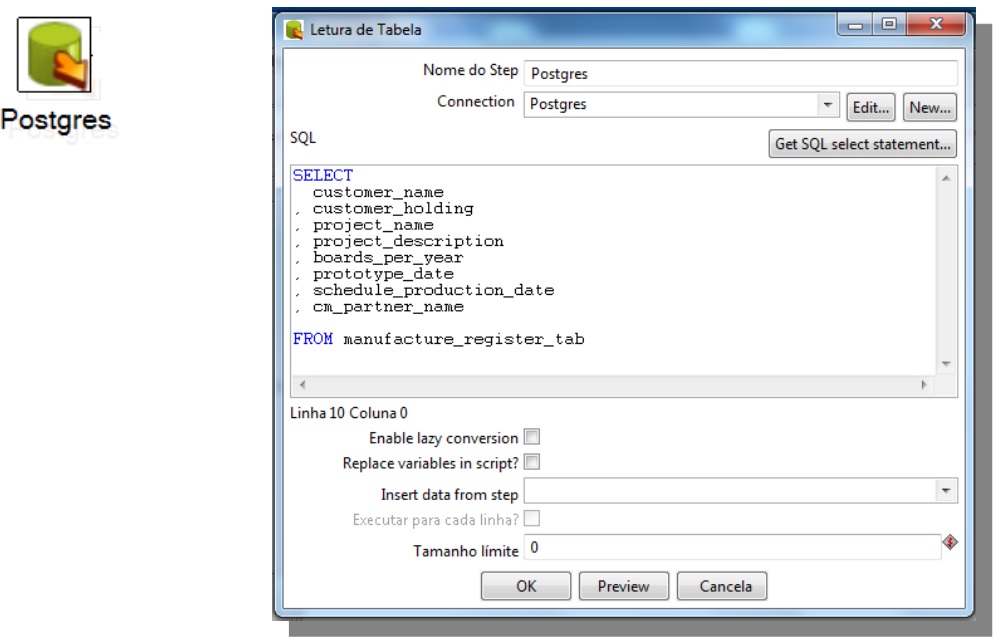Open the Connection dropdown list

click(827, 106)
